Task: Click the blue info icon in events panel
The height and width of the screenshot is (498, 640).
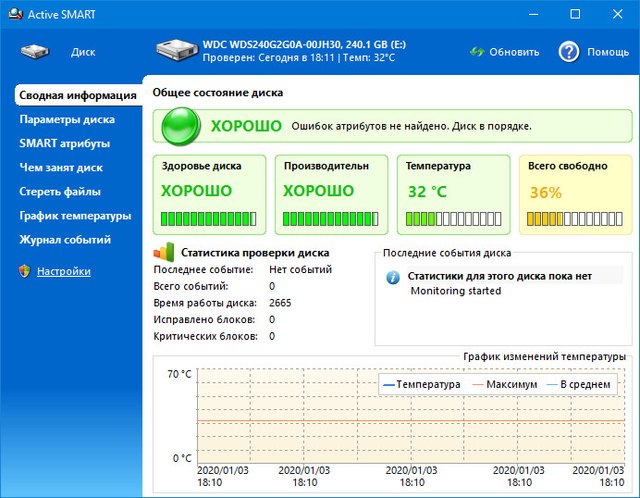Action: coord(393,277)
